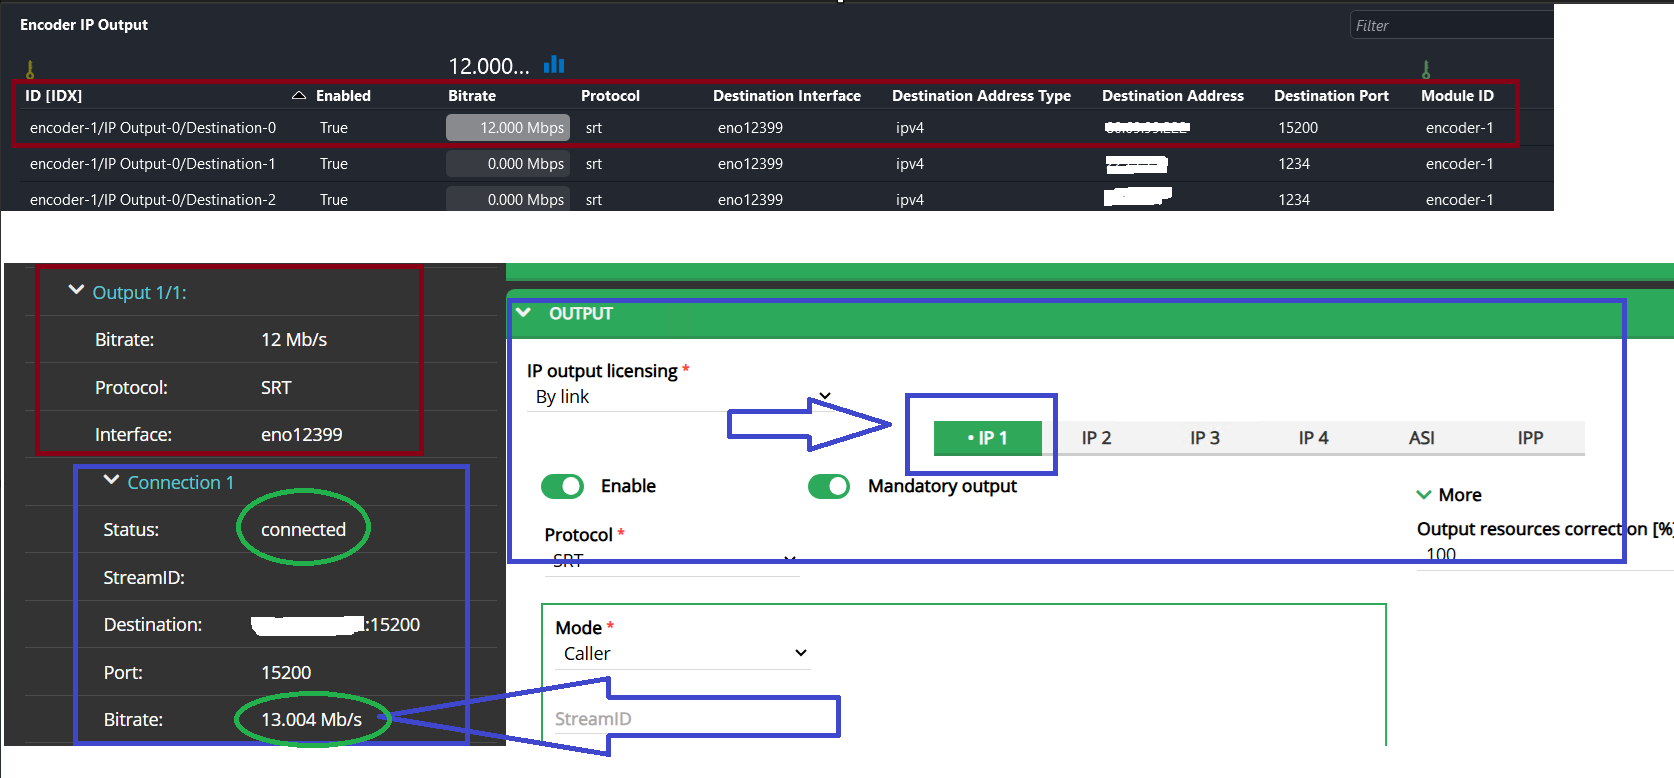
Task: Click the 12.000... total bitrate summary
Action: pos(489,66)
